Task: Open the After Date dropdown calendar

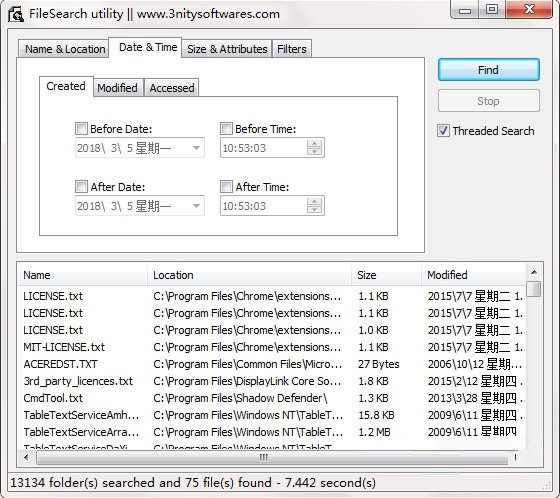Action: click(196, 206)
